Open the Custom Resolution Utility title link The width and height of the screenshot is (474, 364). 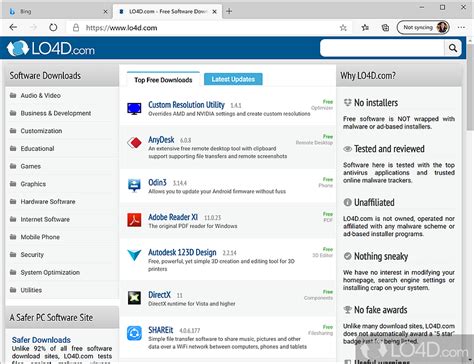tap(186, 105)
